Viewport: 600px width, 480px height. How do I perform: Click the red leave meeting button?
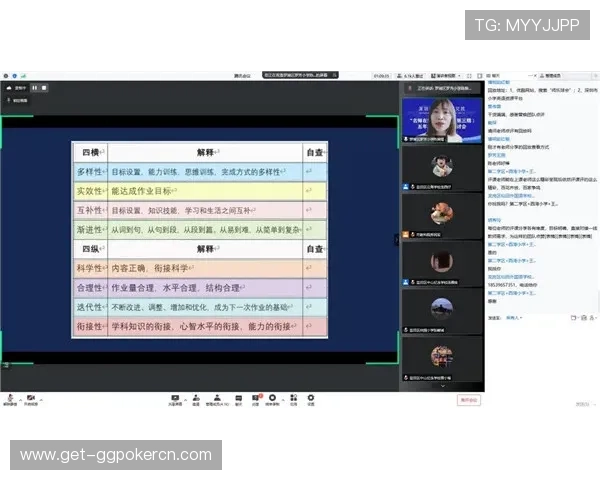coord(469,400)
